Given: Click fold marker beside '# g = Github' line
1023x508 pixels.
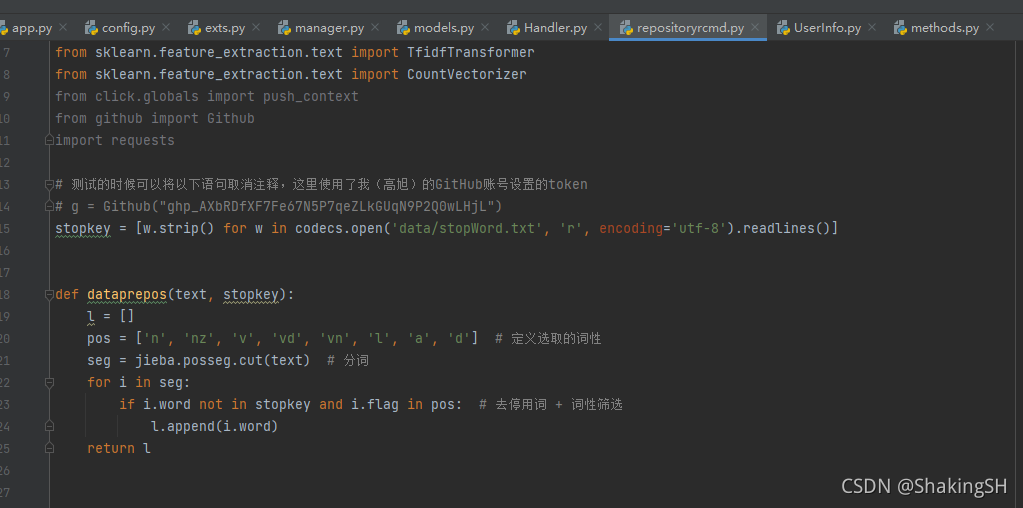Looking at the screenshot, I should click(x=49, y=206).
